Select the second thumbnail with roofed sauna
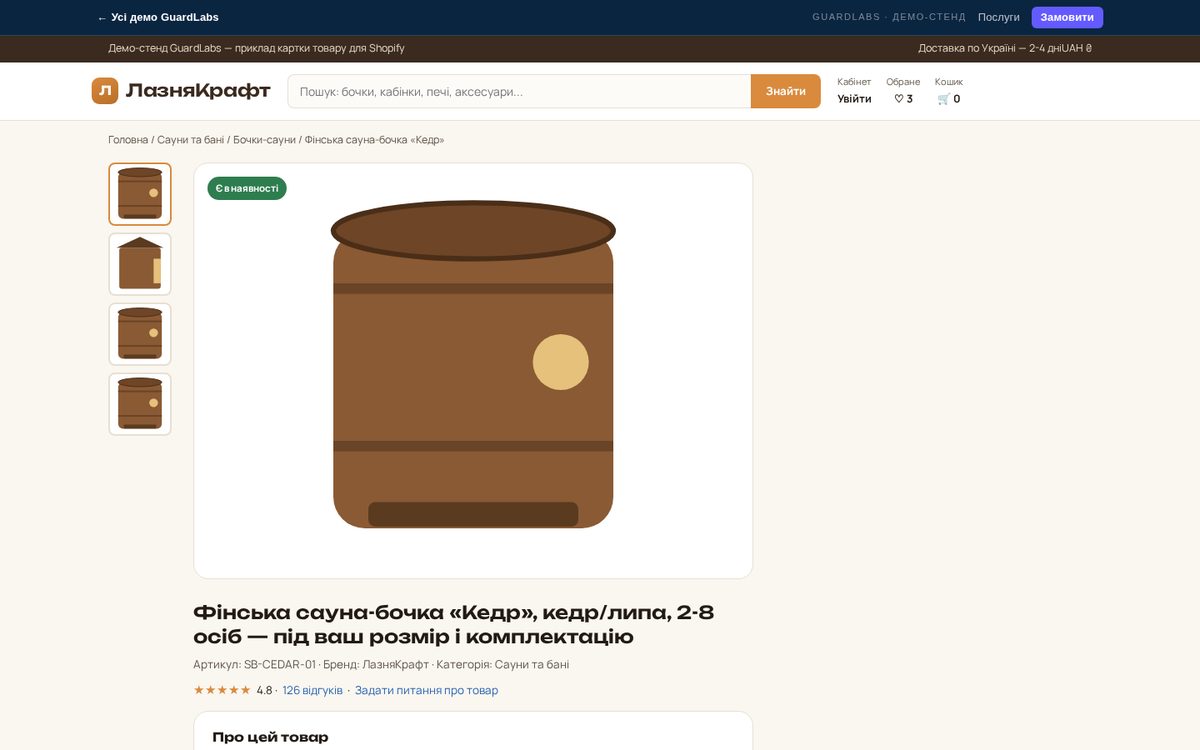This screenshot has height=750, width=1200. [x=140, y=264]
